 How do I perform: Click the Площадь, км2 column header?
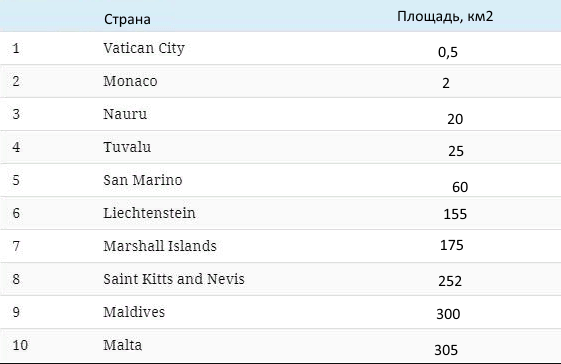click(445, 16)
